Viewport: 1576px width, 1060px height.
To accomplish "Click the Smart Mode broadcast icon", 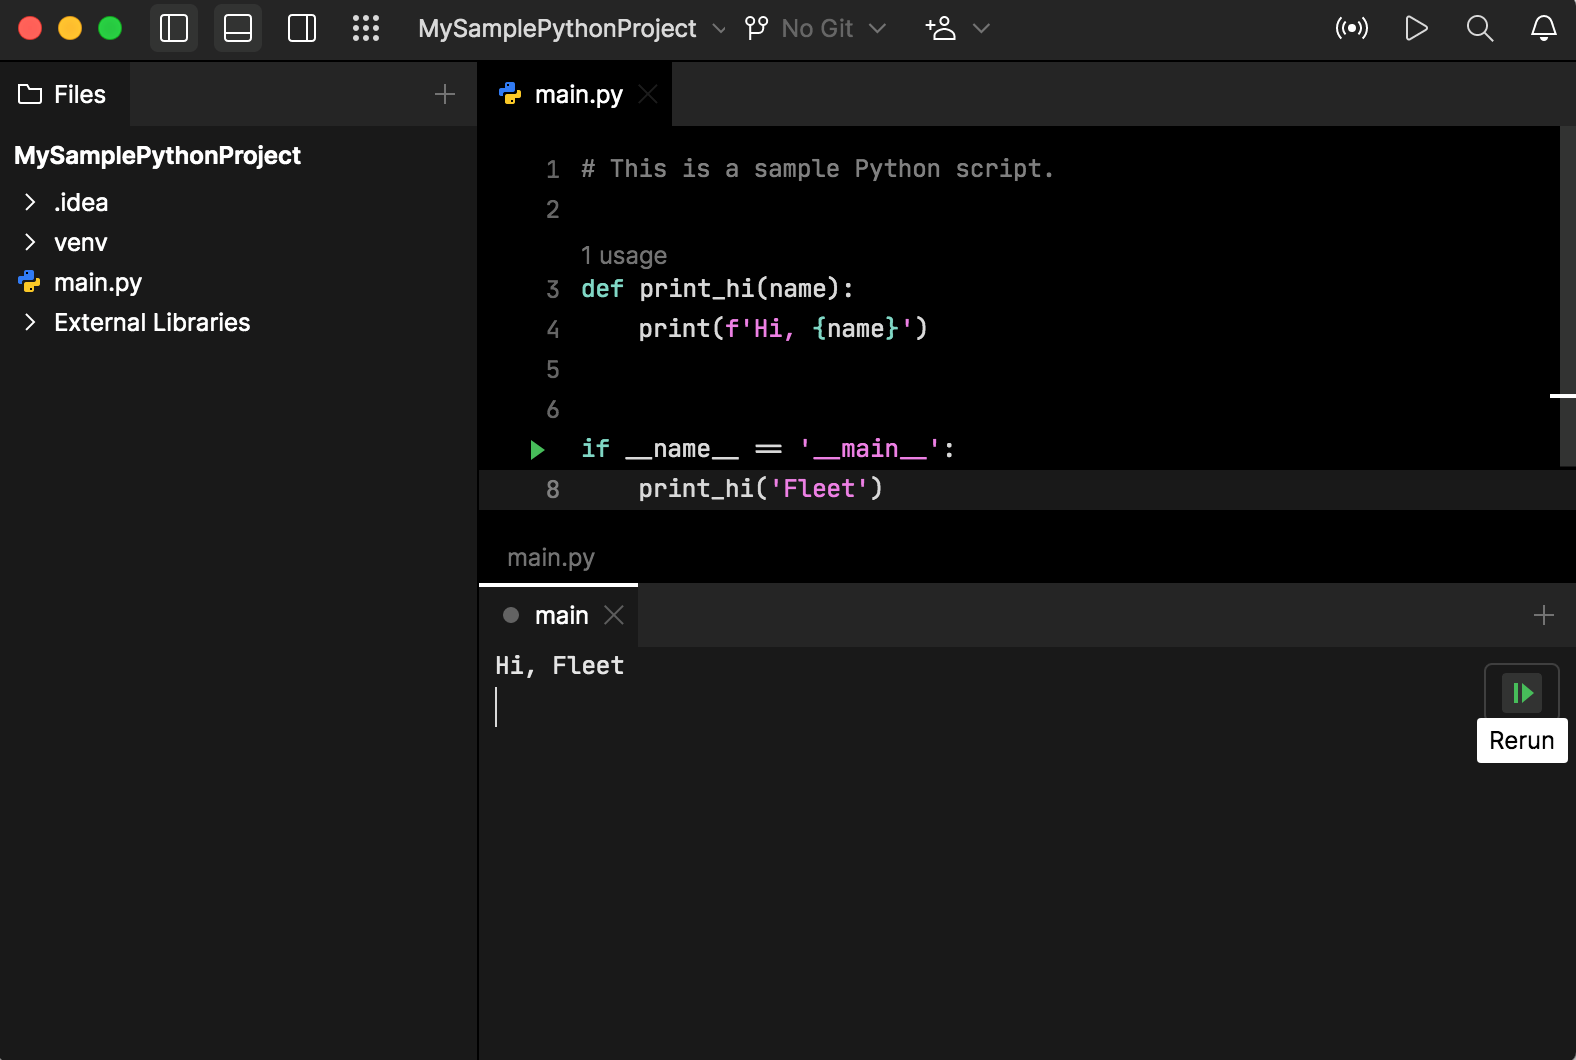I will point(1352,28).
